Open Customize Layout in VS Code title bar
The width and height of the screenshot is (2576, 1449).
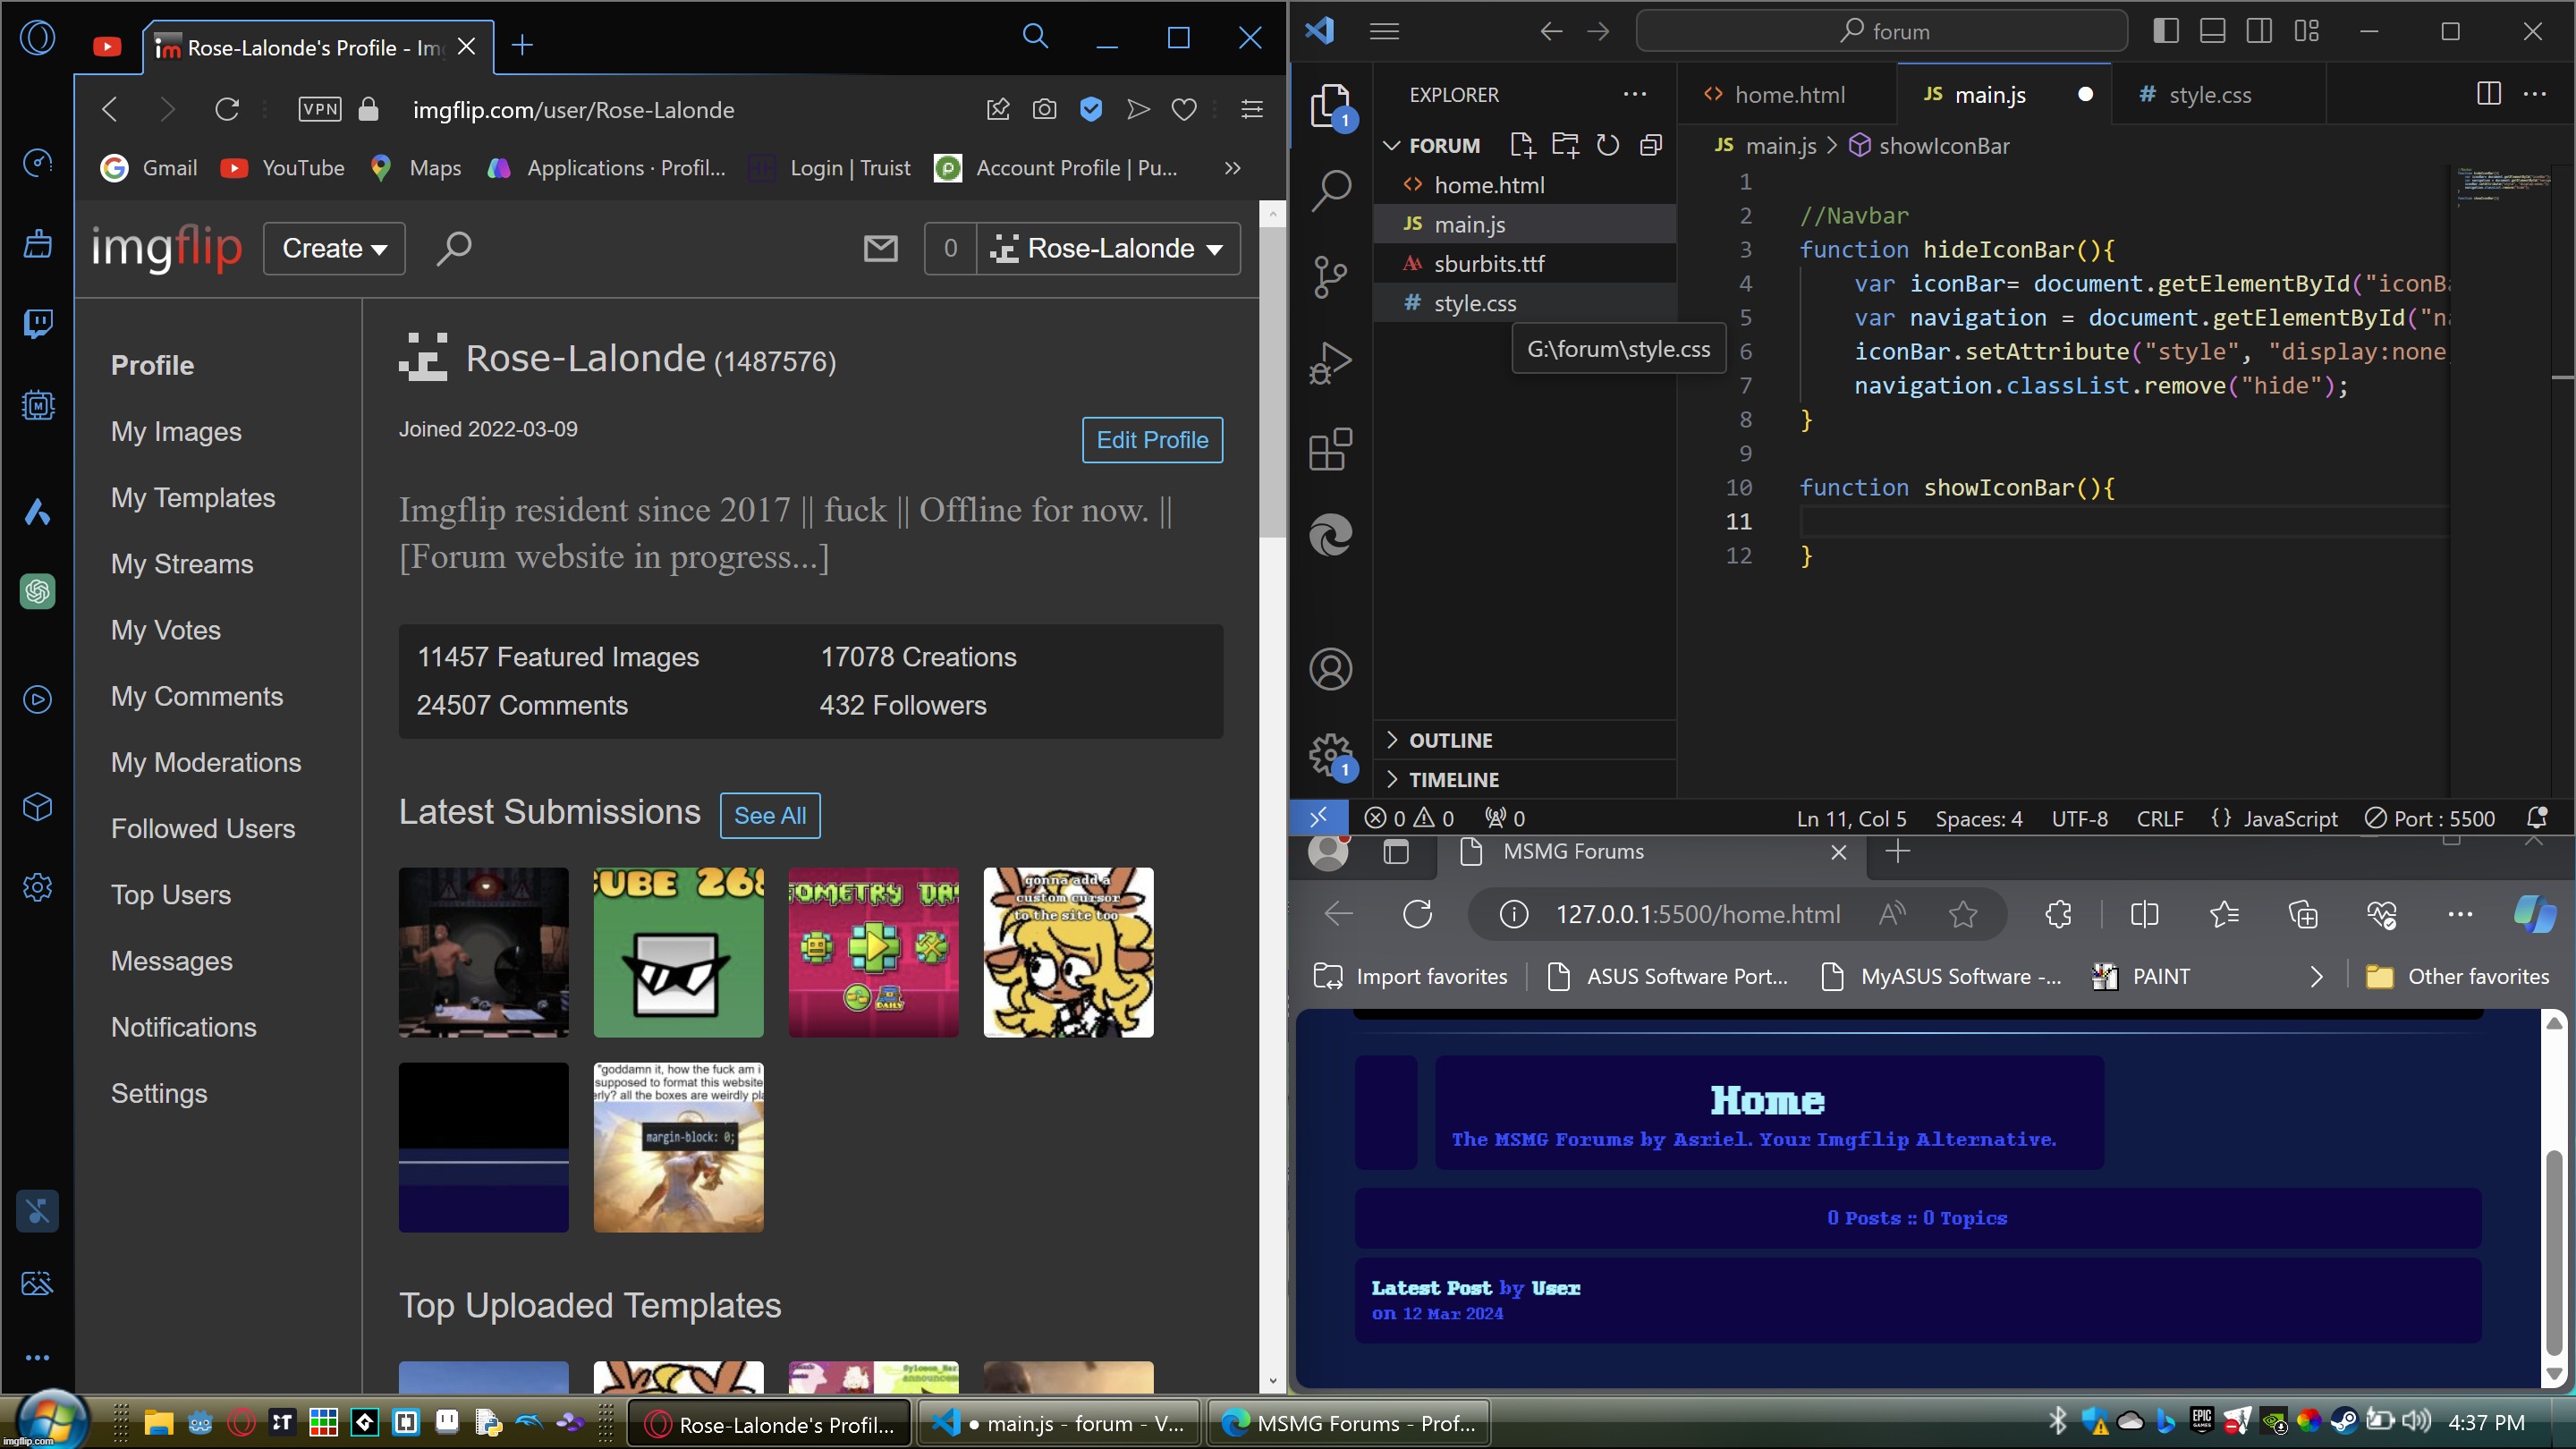[2306, 31]
